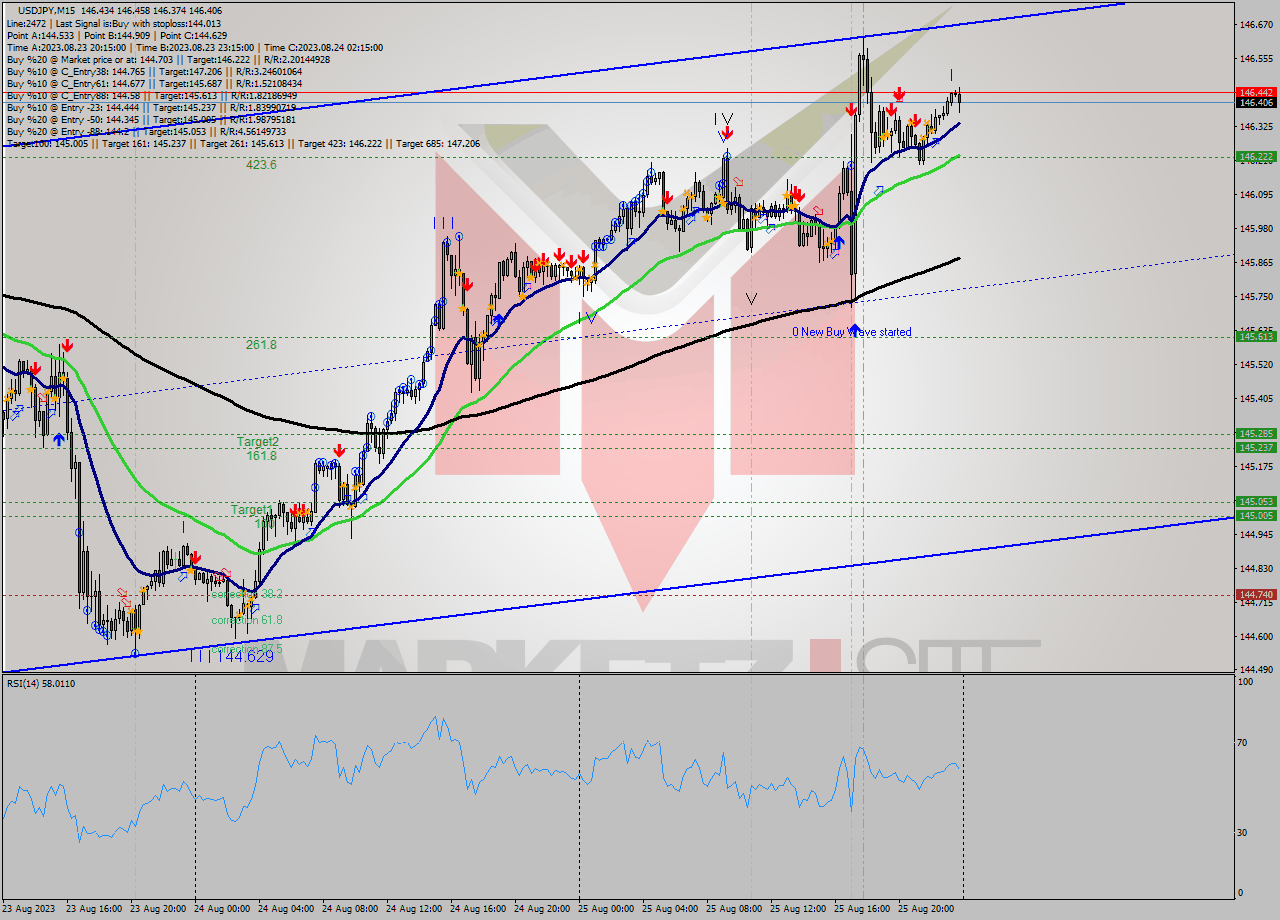The height and width of the screenshot is (920, 1280).
Task: Click the 'Target1' Fibonacci label
Action: 249,509
